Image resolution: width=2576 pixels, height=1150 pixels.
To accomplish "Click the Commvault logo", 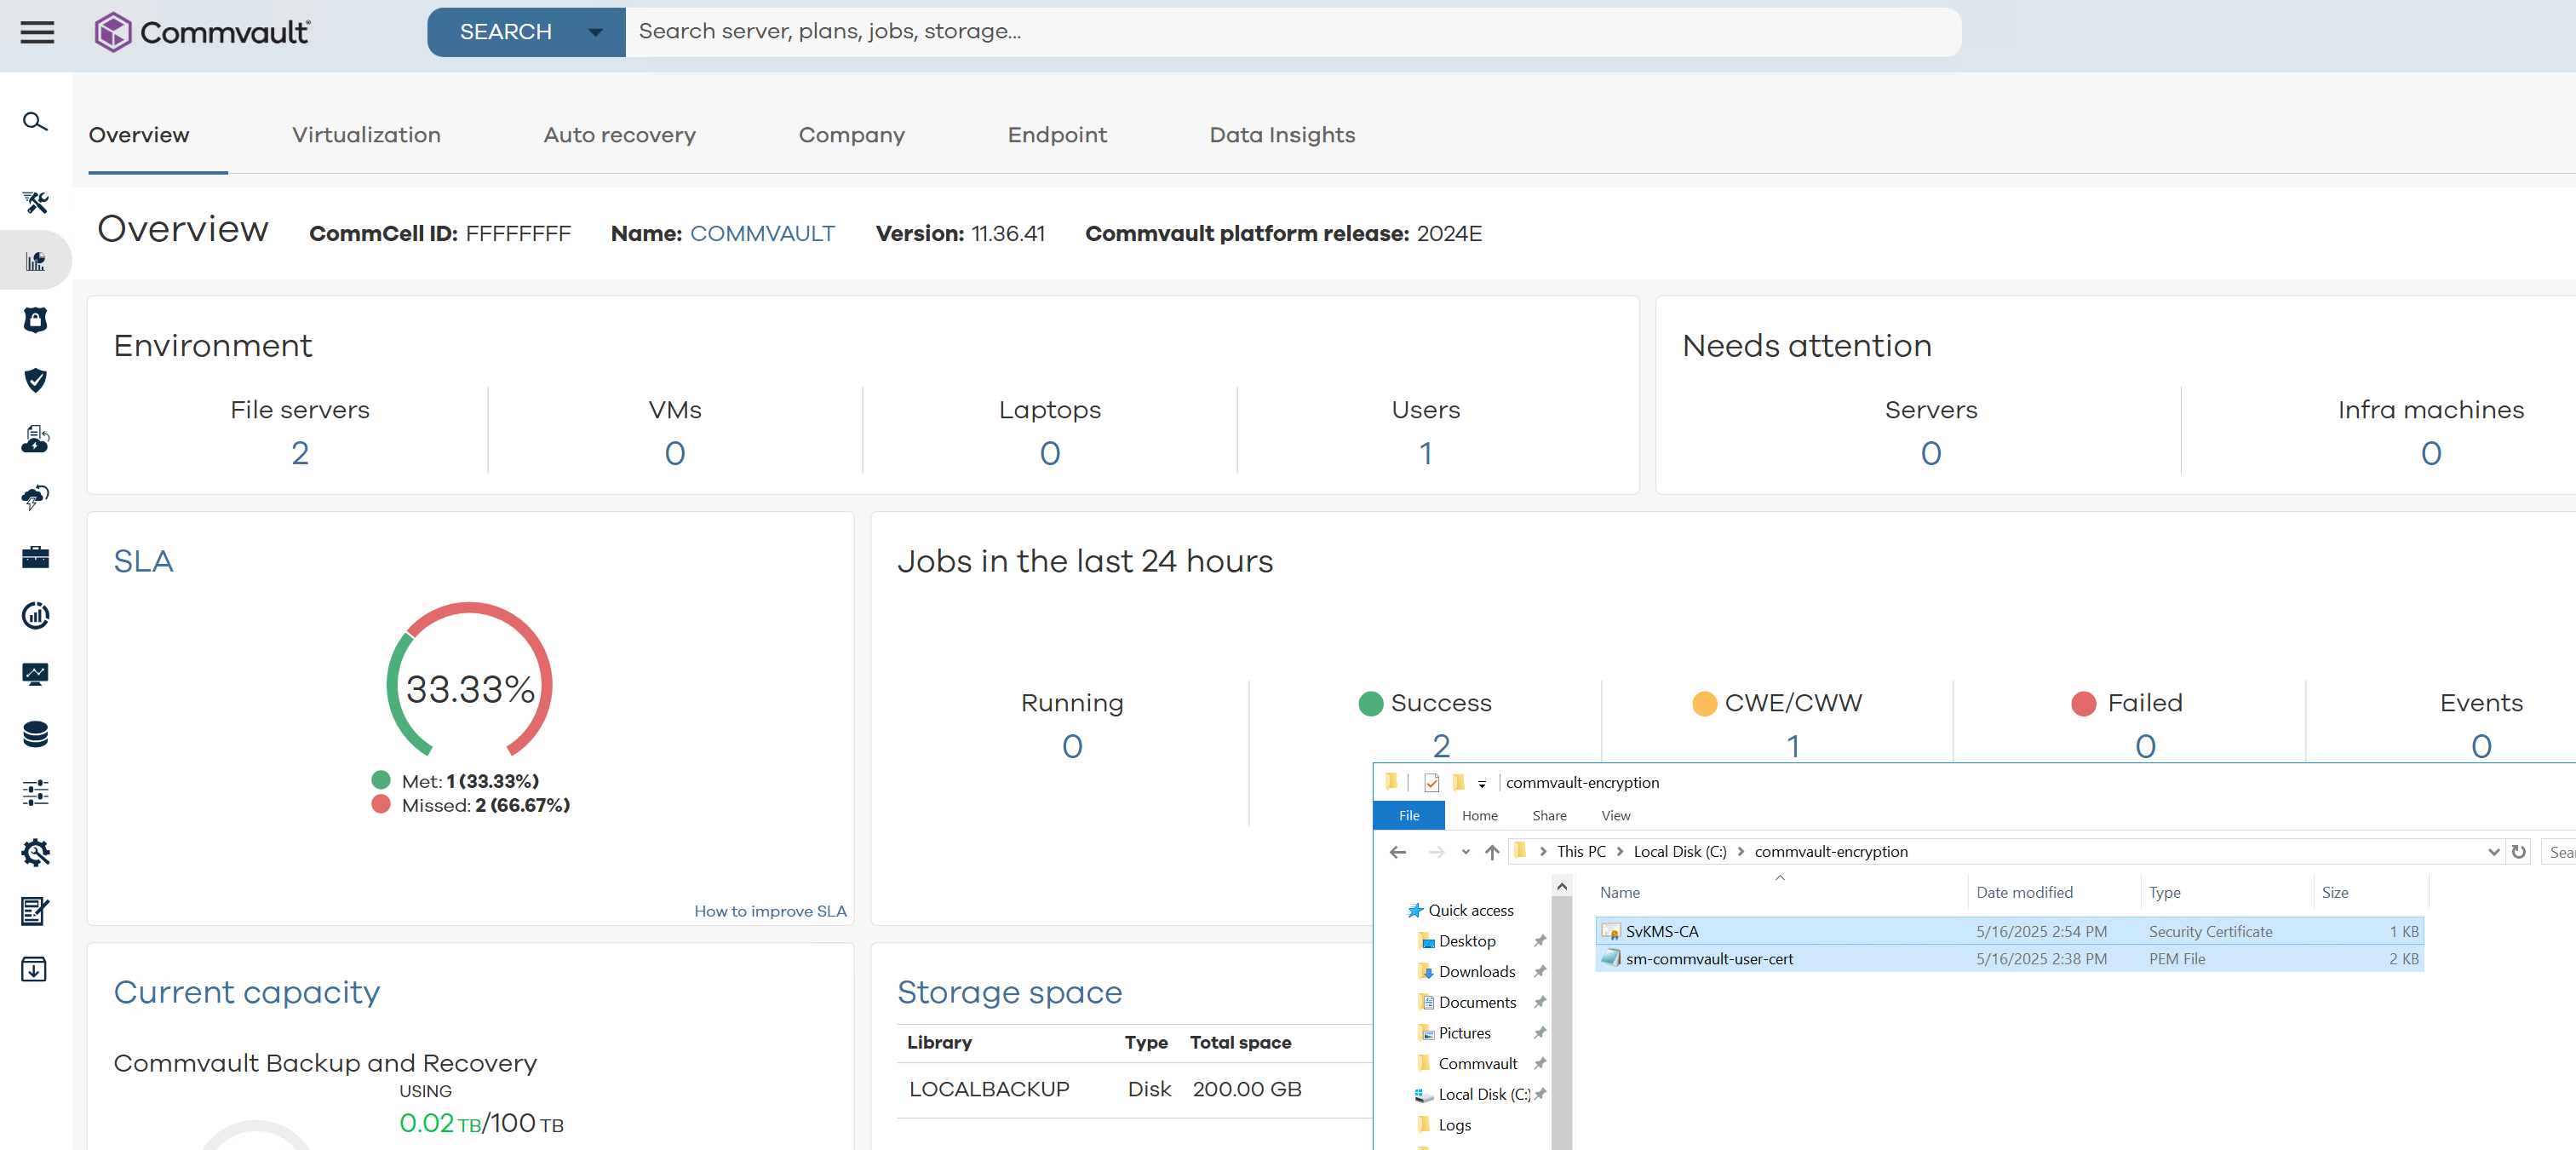I will click(x=202, y=32).
